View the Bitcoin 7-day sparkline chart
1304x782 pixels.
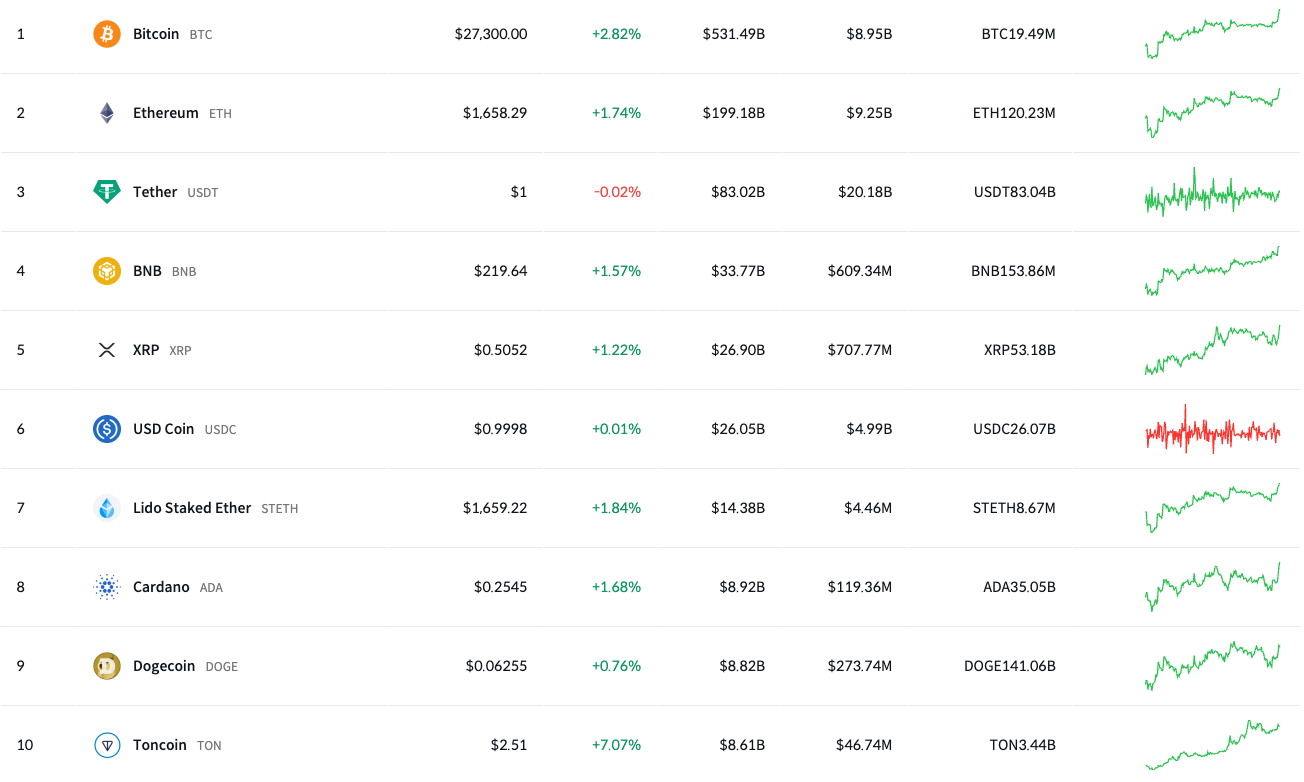(1212, 34)
